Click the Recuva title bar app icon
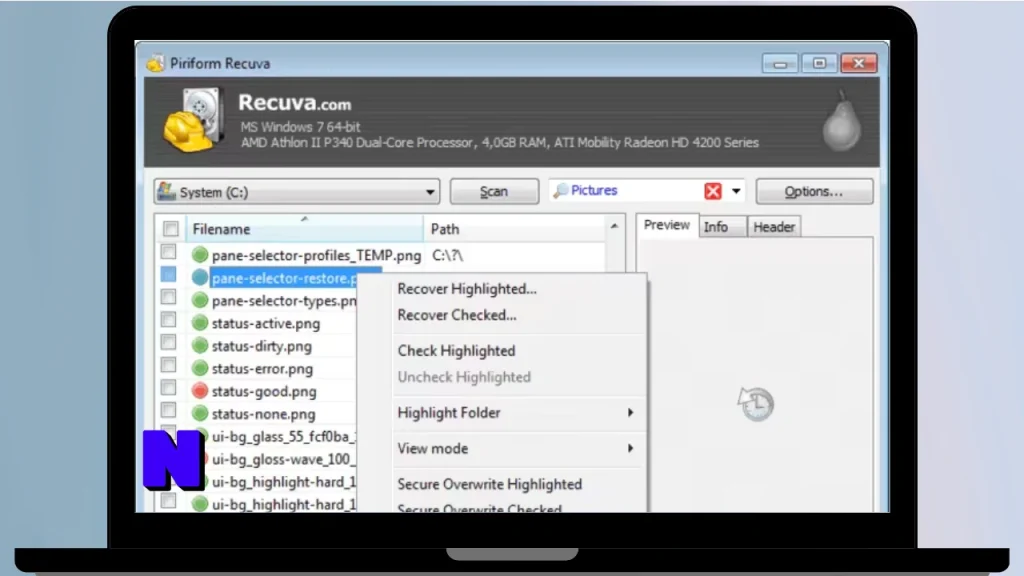The width and height of the screenshot is (1024, 576). click(155, 63)
